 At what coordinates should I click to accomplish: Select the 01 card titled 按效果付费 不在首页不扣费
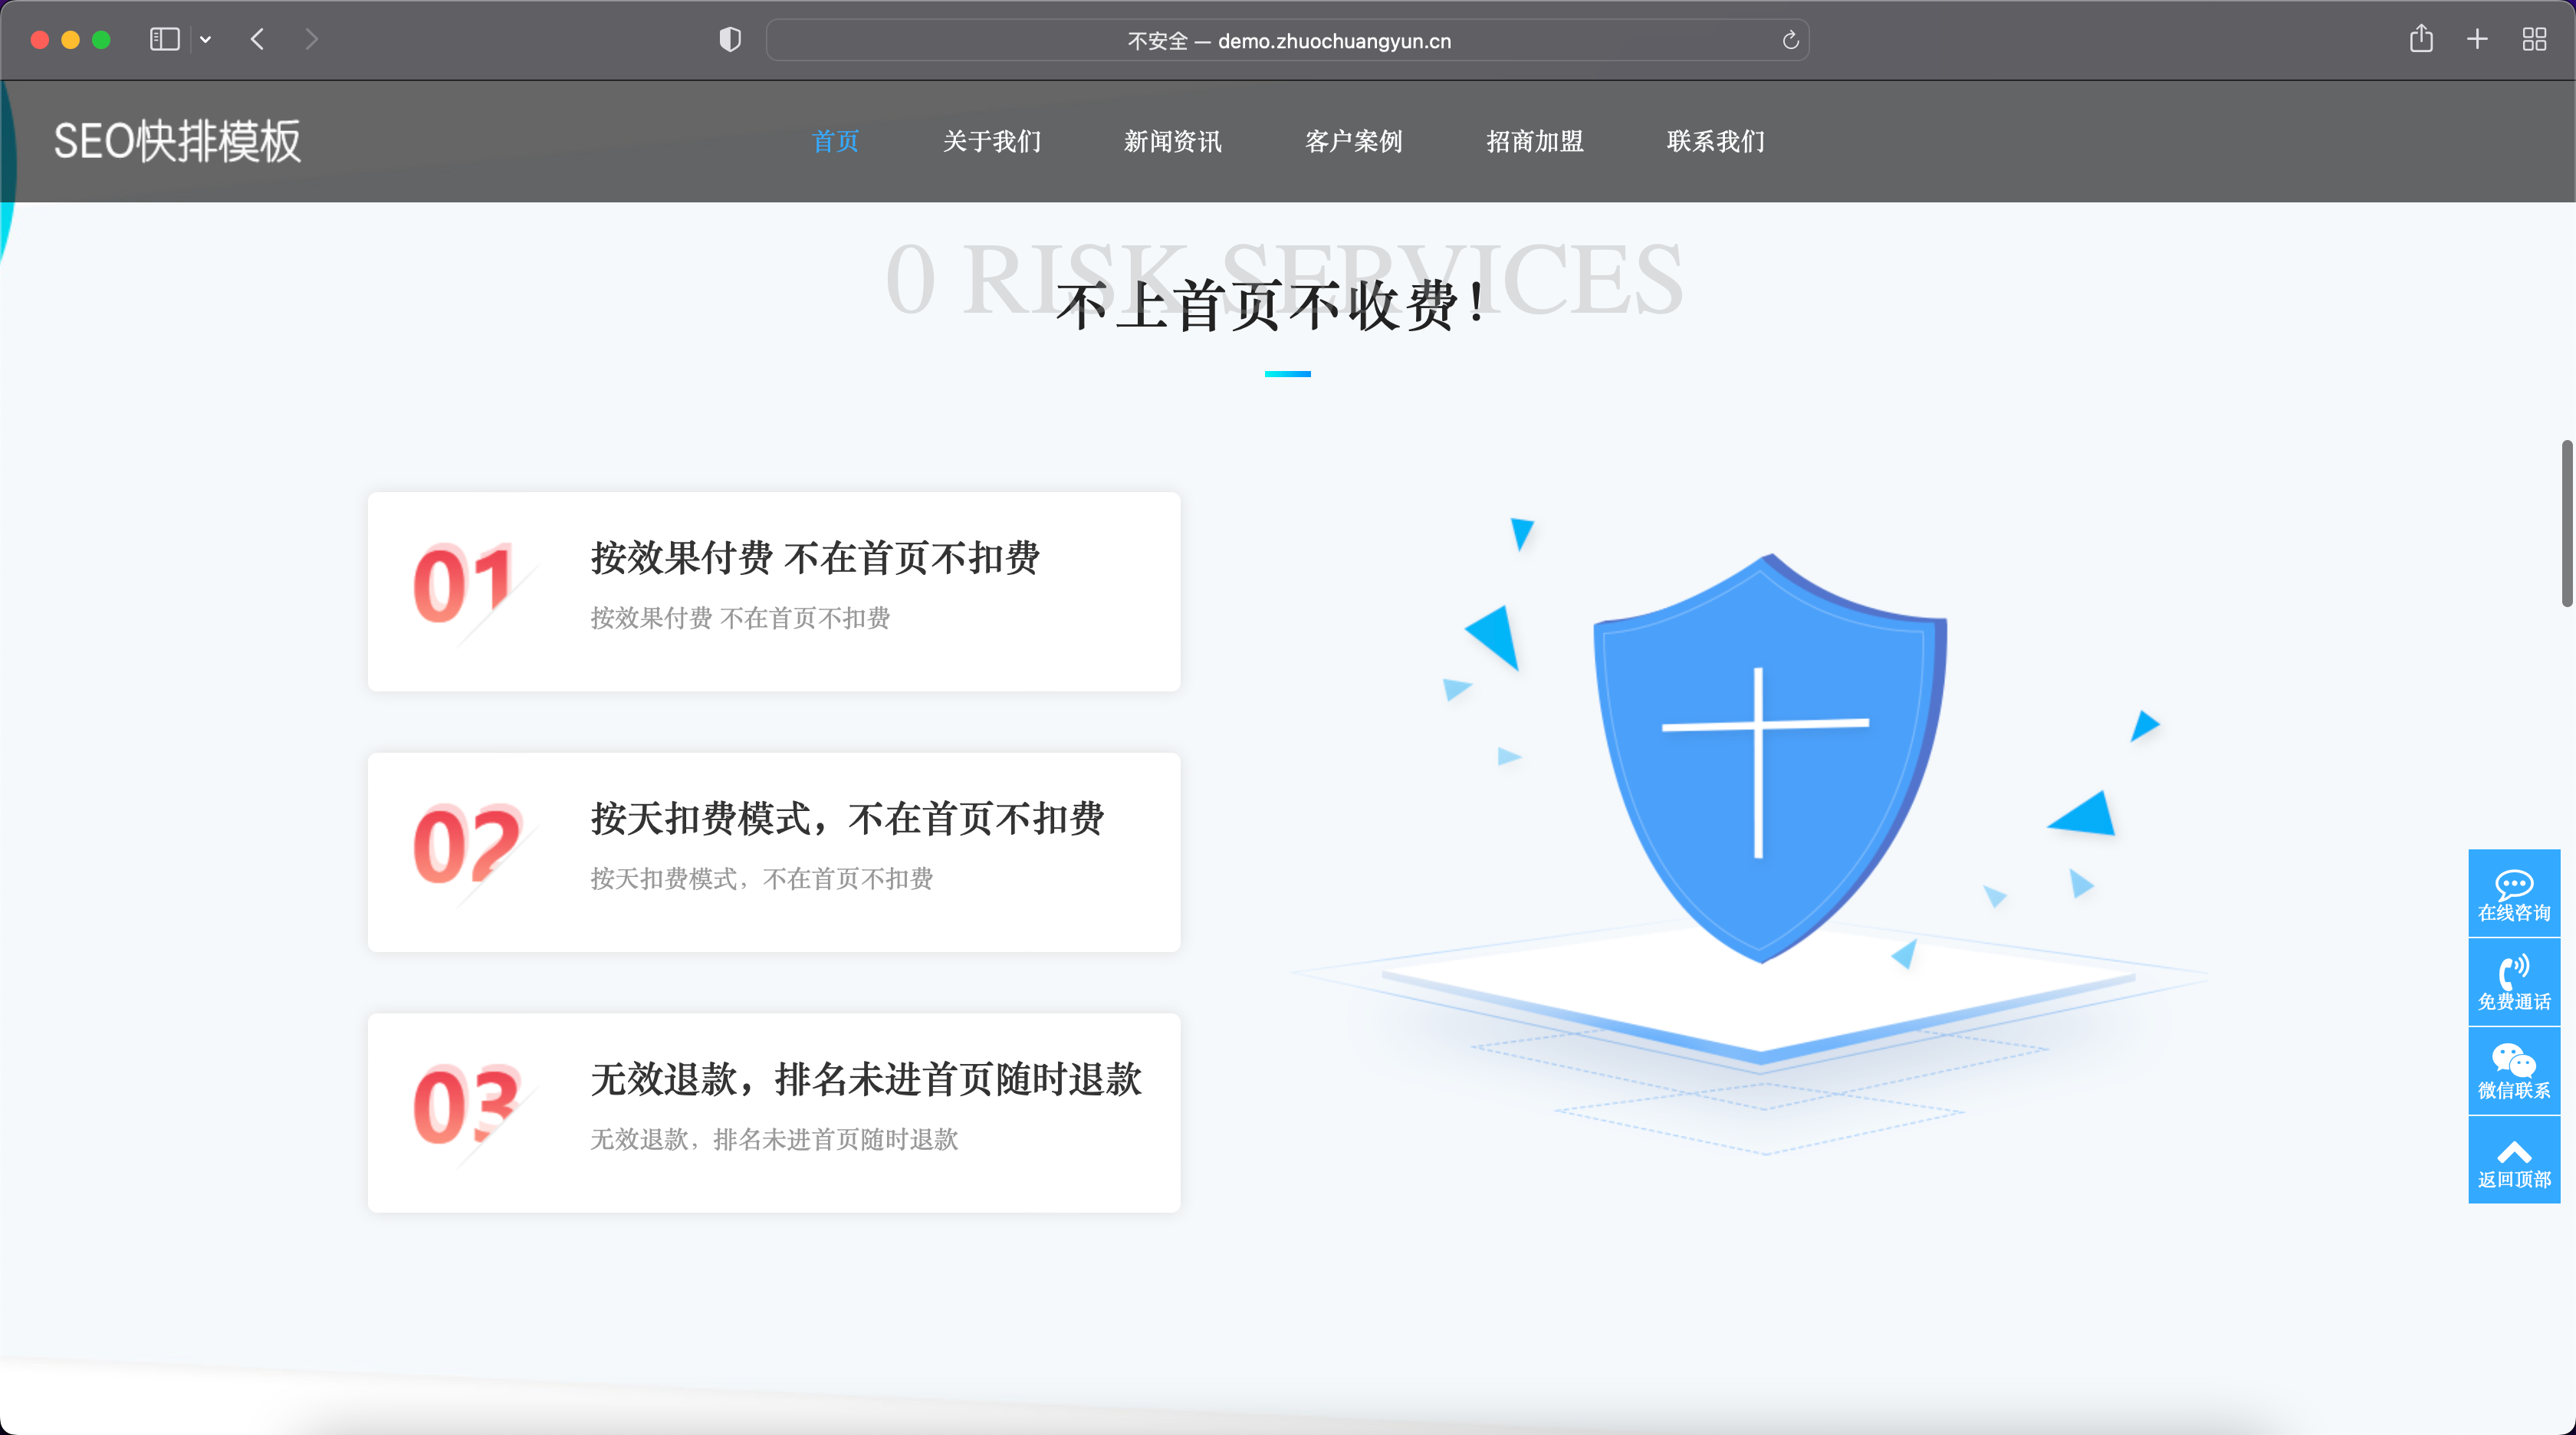pyautogui.click(x=774, y=591)
